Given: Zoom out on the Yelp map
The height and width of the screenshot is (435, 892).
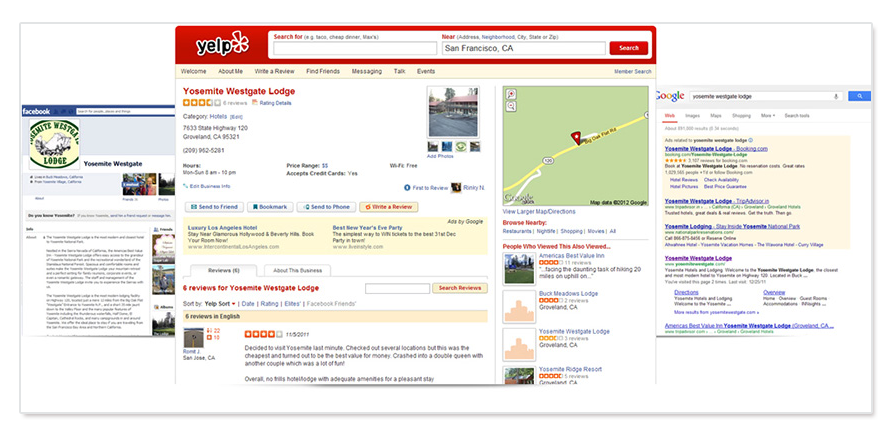Looking at the screenshot, I should click(x=511, y=106).
